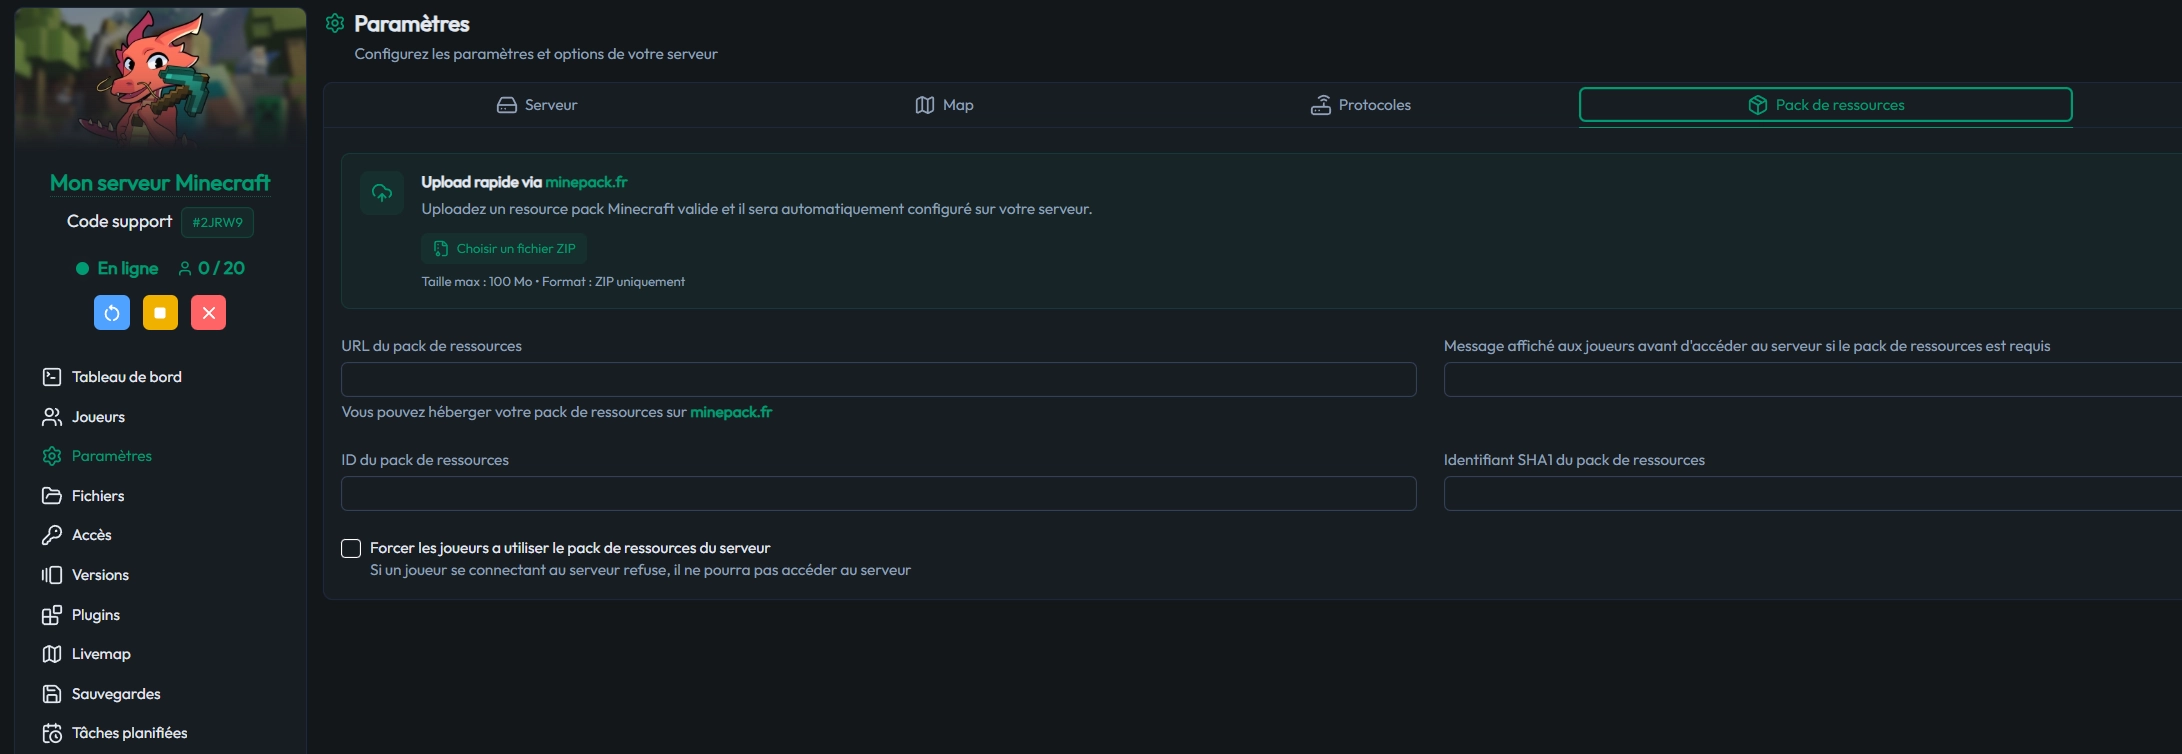Focus the ID du pack de ressources field
2182x754 pixels.
878,494
